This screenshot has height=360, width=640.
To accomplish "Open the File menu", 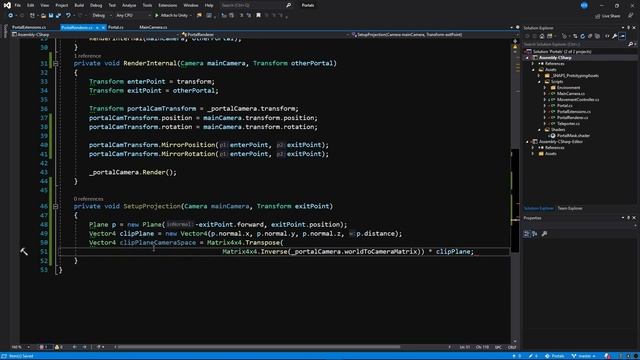I will 18,5.
